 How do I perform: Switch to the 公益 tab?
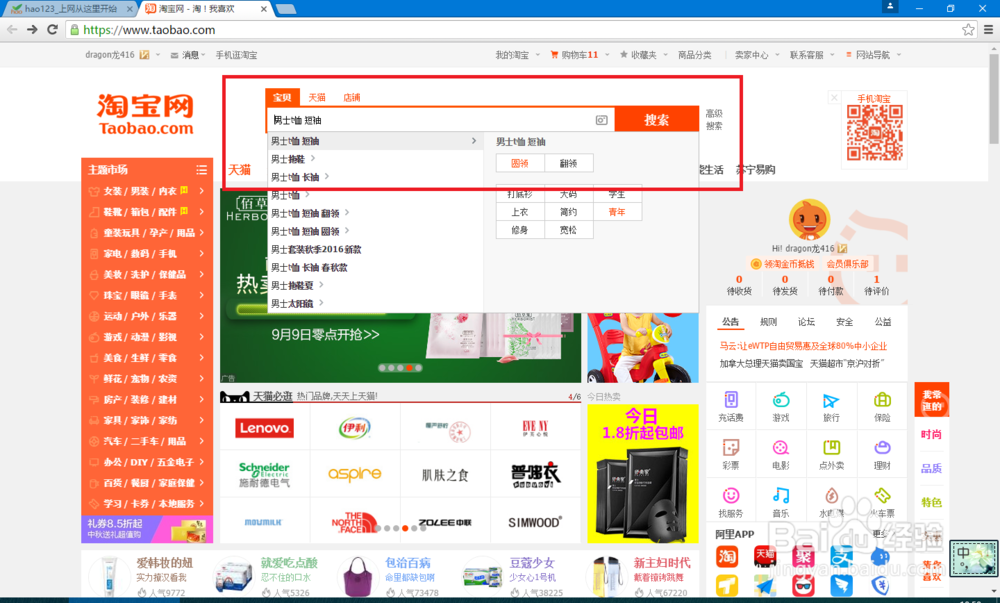883,322
